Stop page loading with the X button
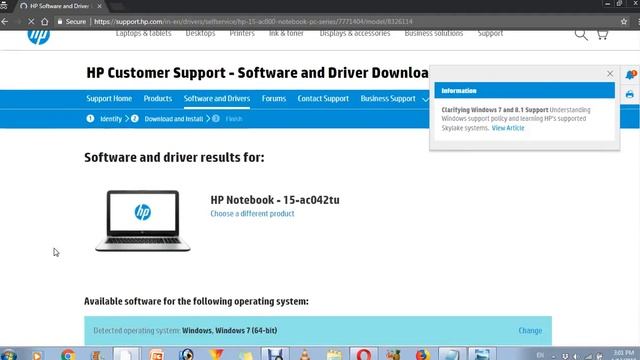This screenshot has width=640, height=360. tap(31, 21)
